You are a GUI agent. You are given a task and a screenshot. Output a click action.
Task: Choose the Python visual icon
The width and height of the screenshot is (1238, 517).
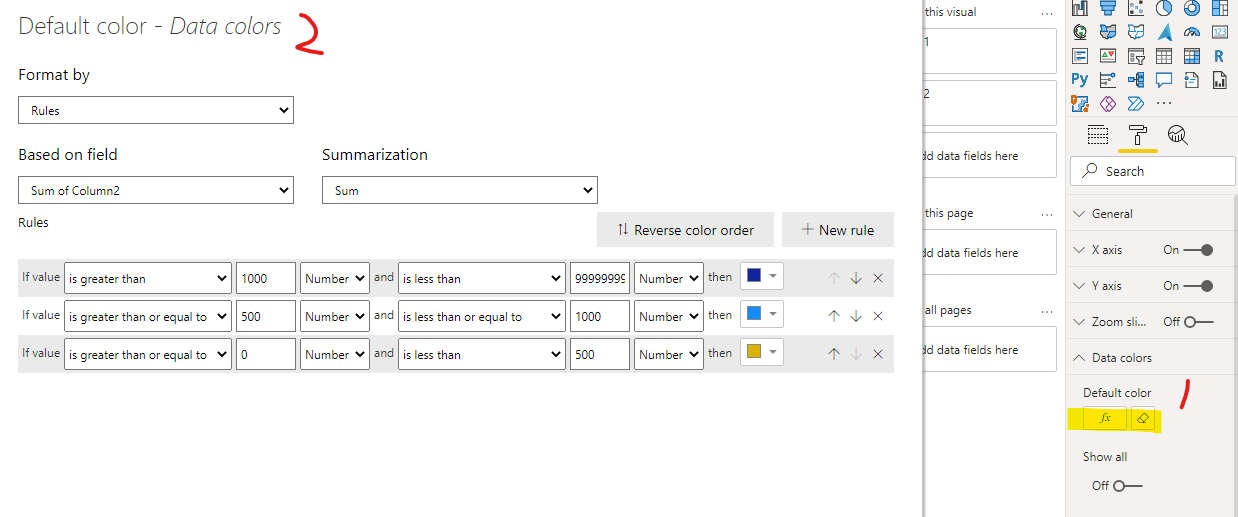pyautogui.click(x=1080, y=80)
